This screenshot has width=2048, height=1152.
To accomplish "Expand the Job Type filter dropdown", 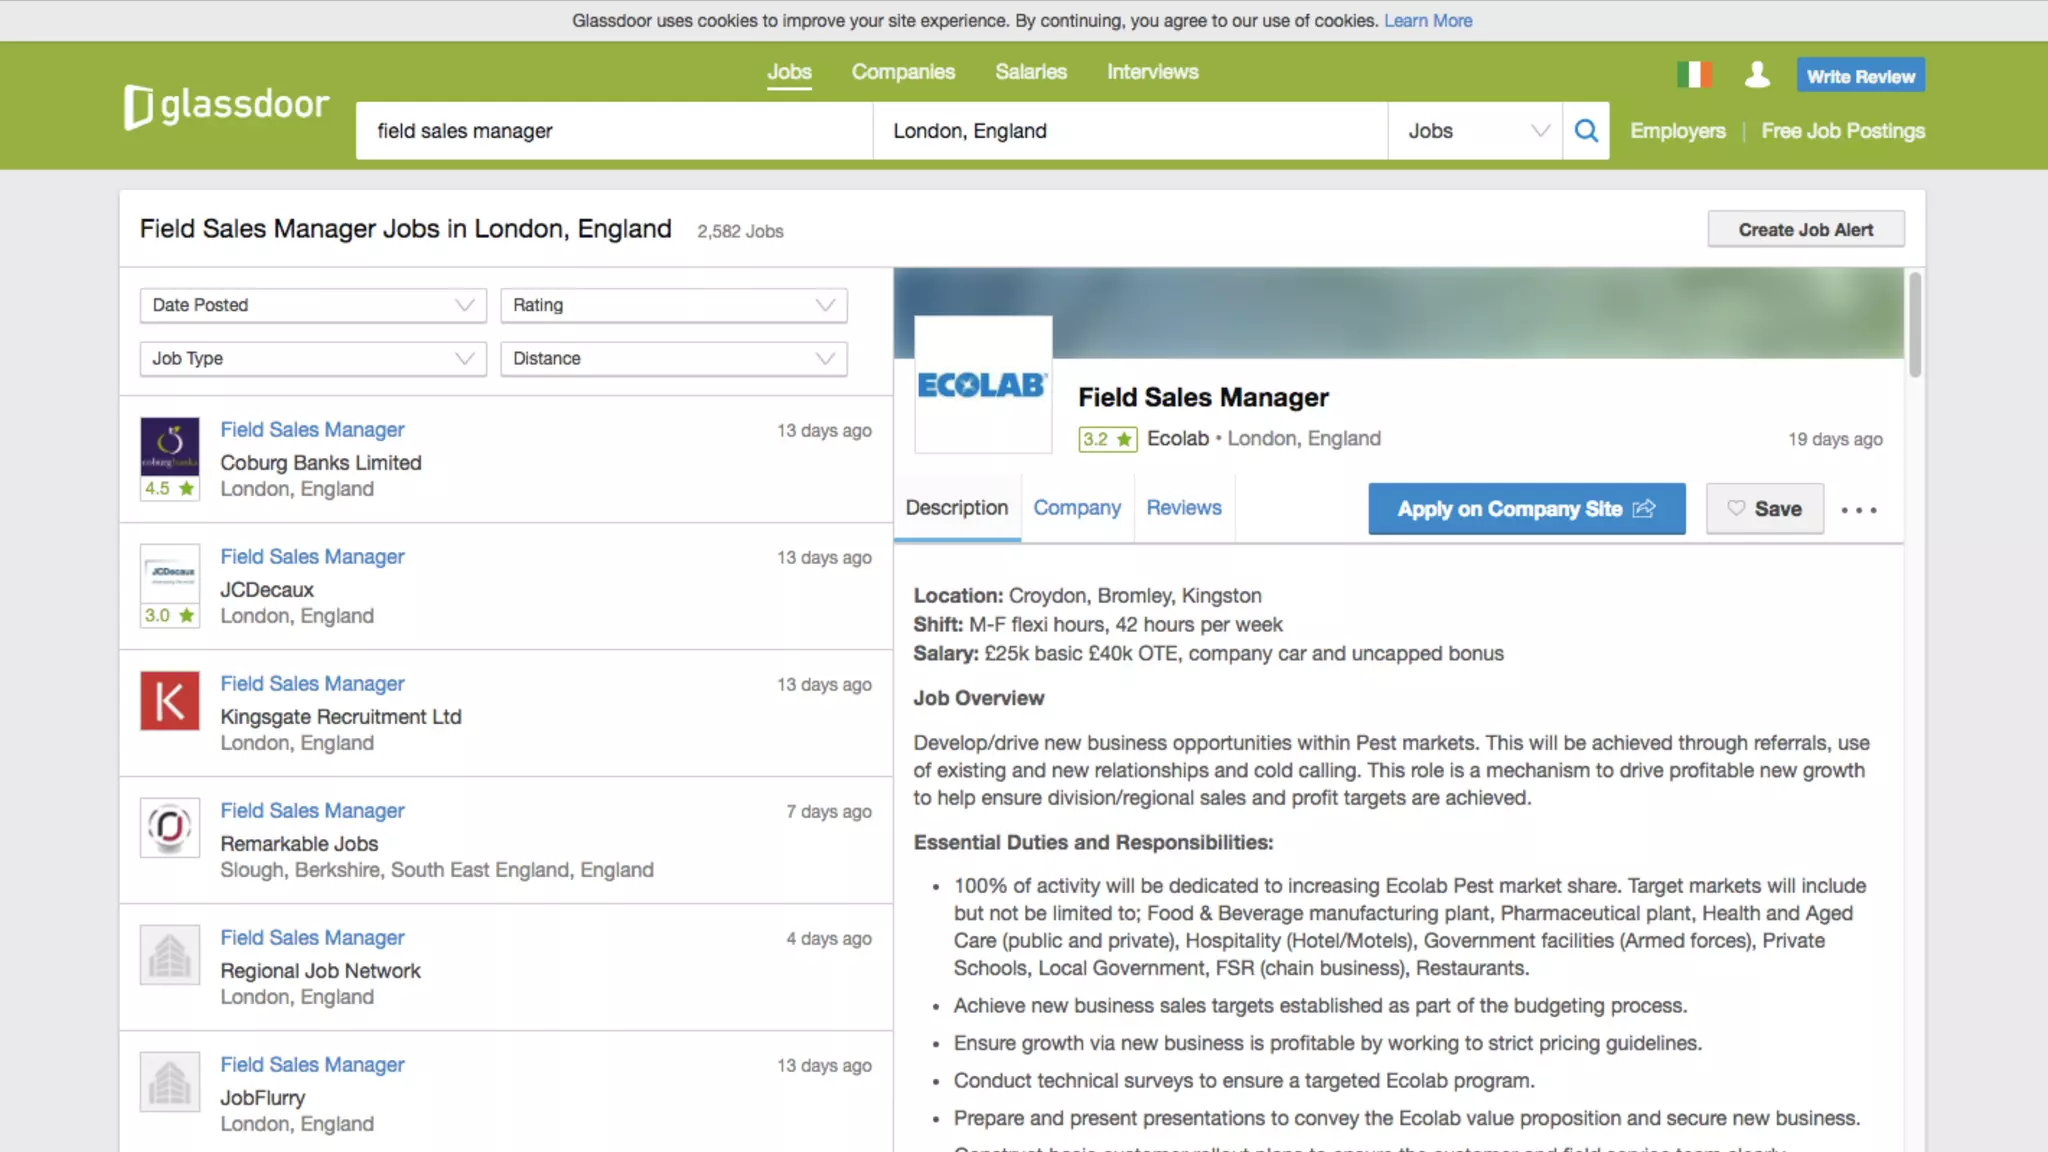I will pyautogui.click(x=313, y=359).
